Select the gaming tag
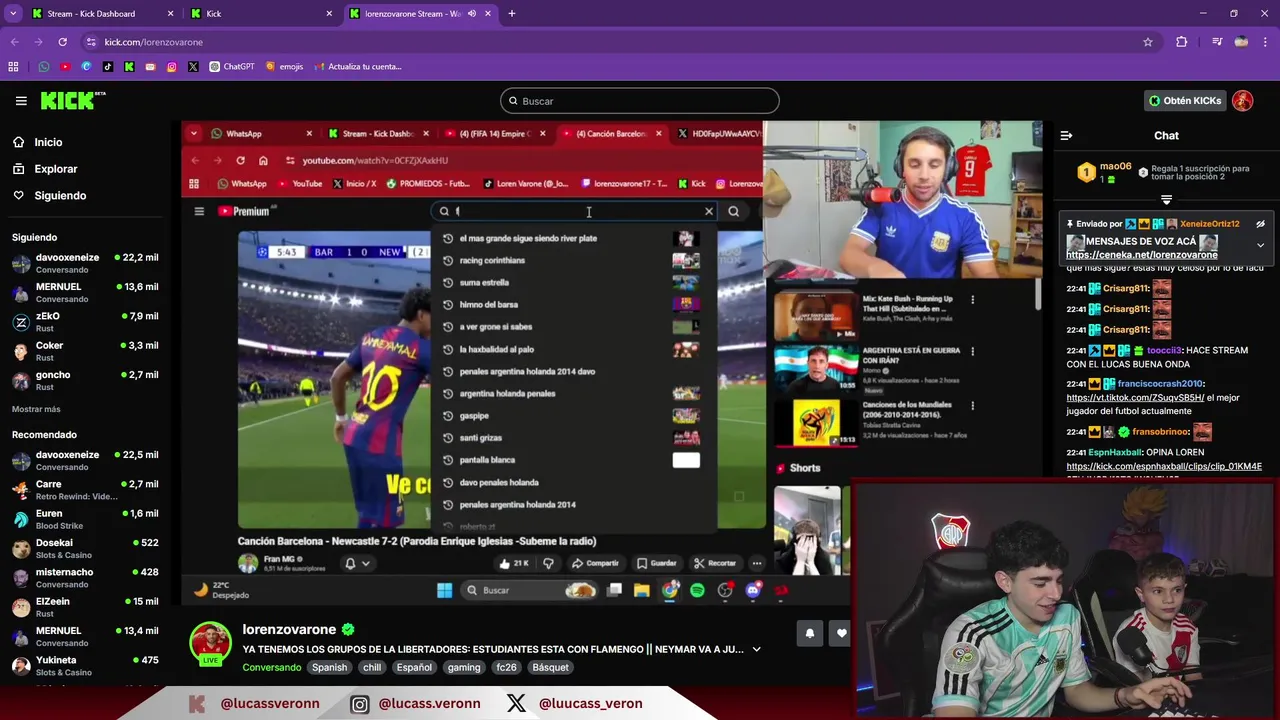The image size is (1280, 720). (x=464, y=667)
